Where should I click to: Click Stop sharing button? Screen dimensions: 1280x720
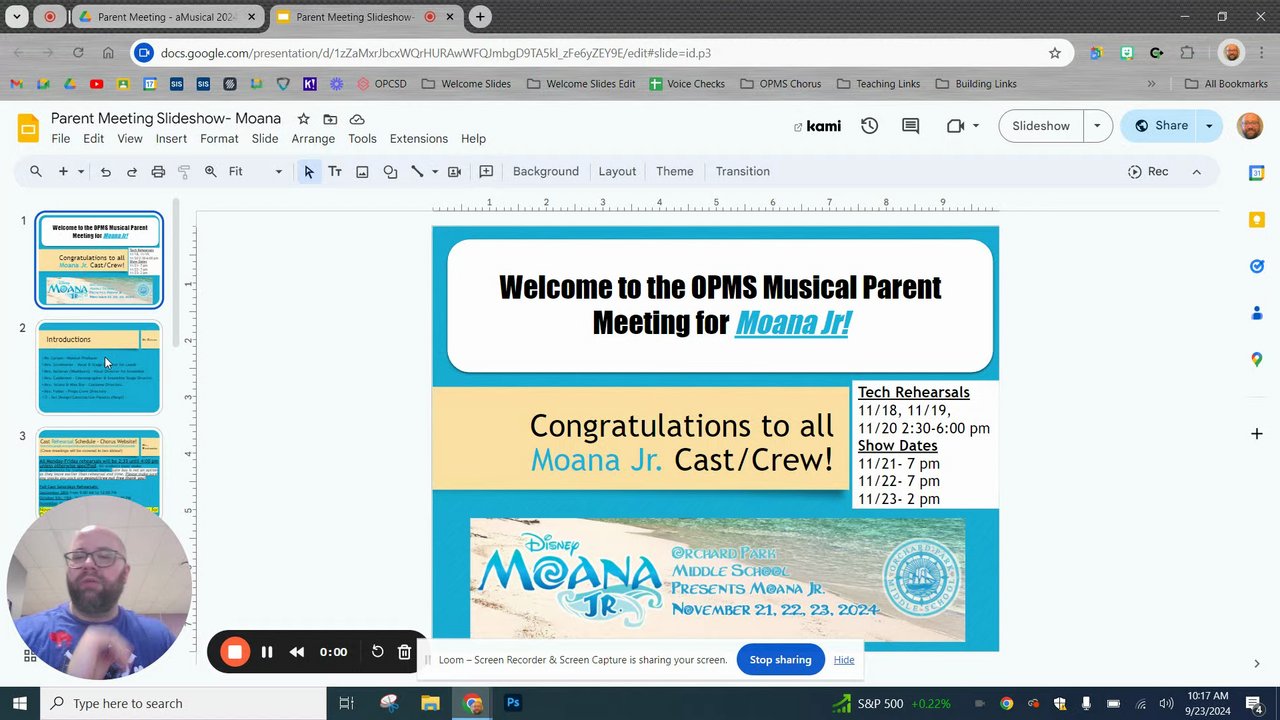(780, 660)
